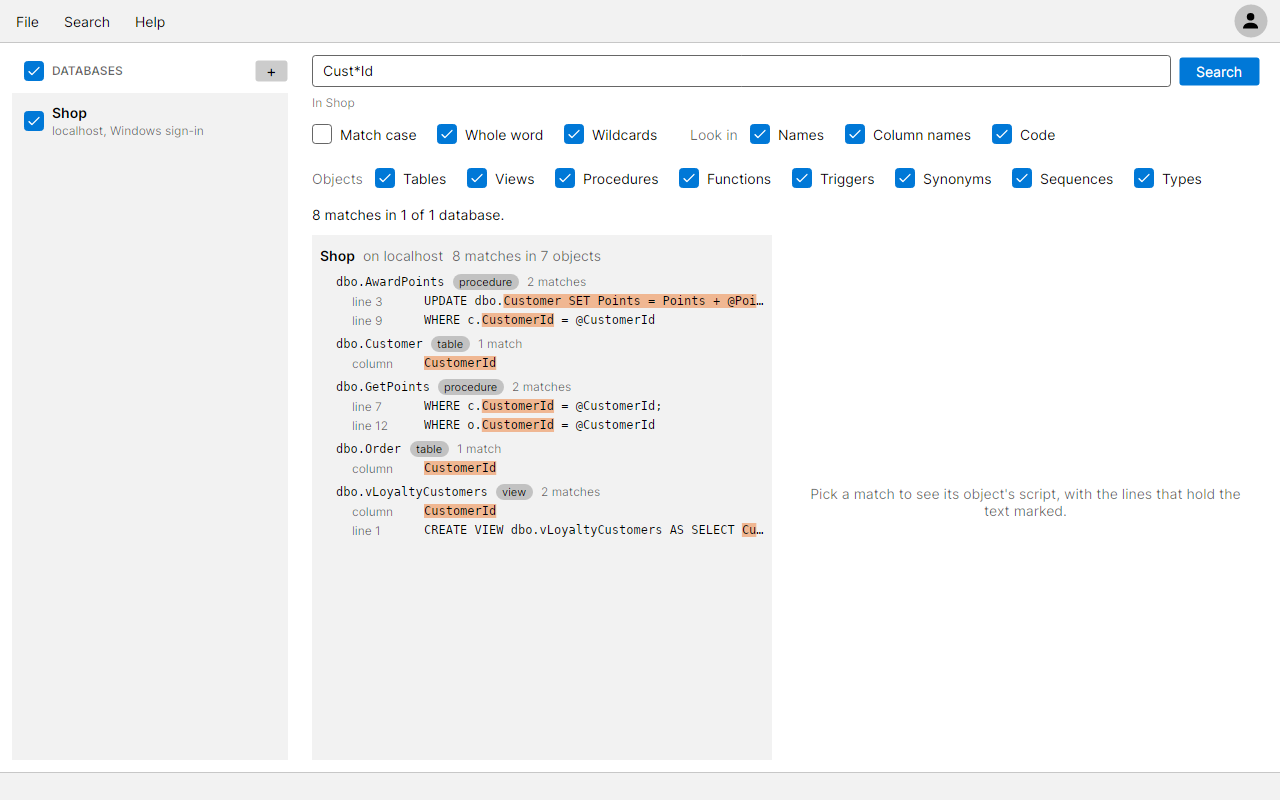
Task: Toggle the Sequences checkbox
Action: point(1022,178)
